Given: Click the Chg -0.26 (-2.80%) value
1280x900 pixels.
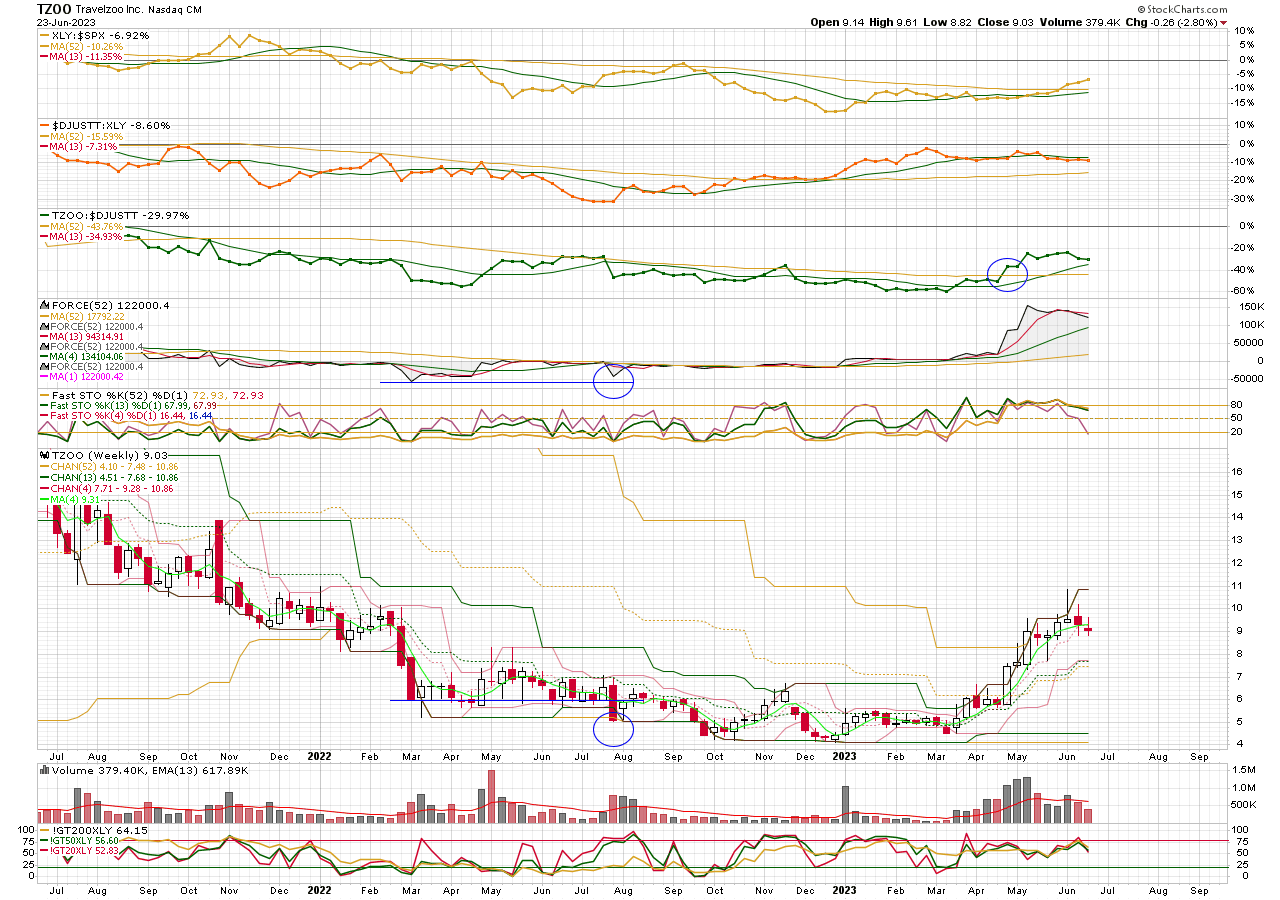Looking at the screenshot, I should coord(1171,22).
